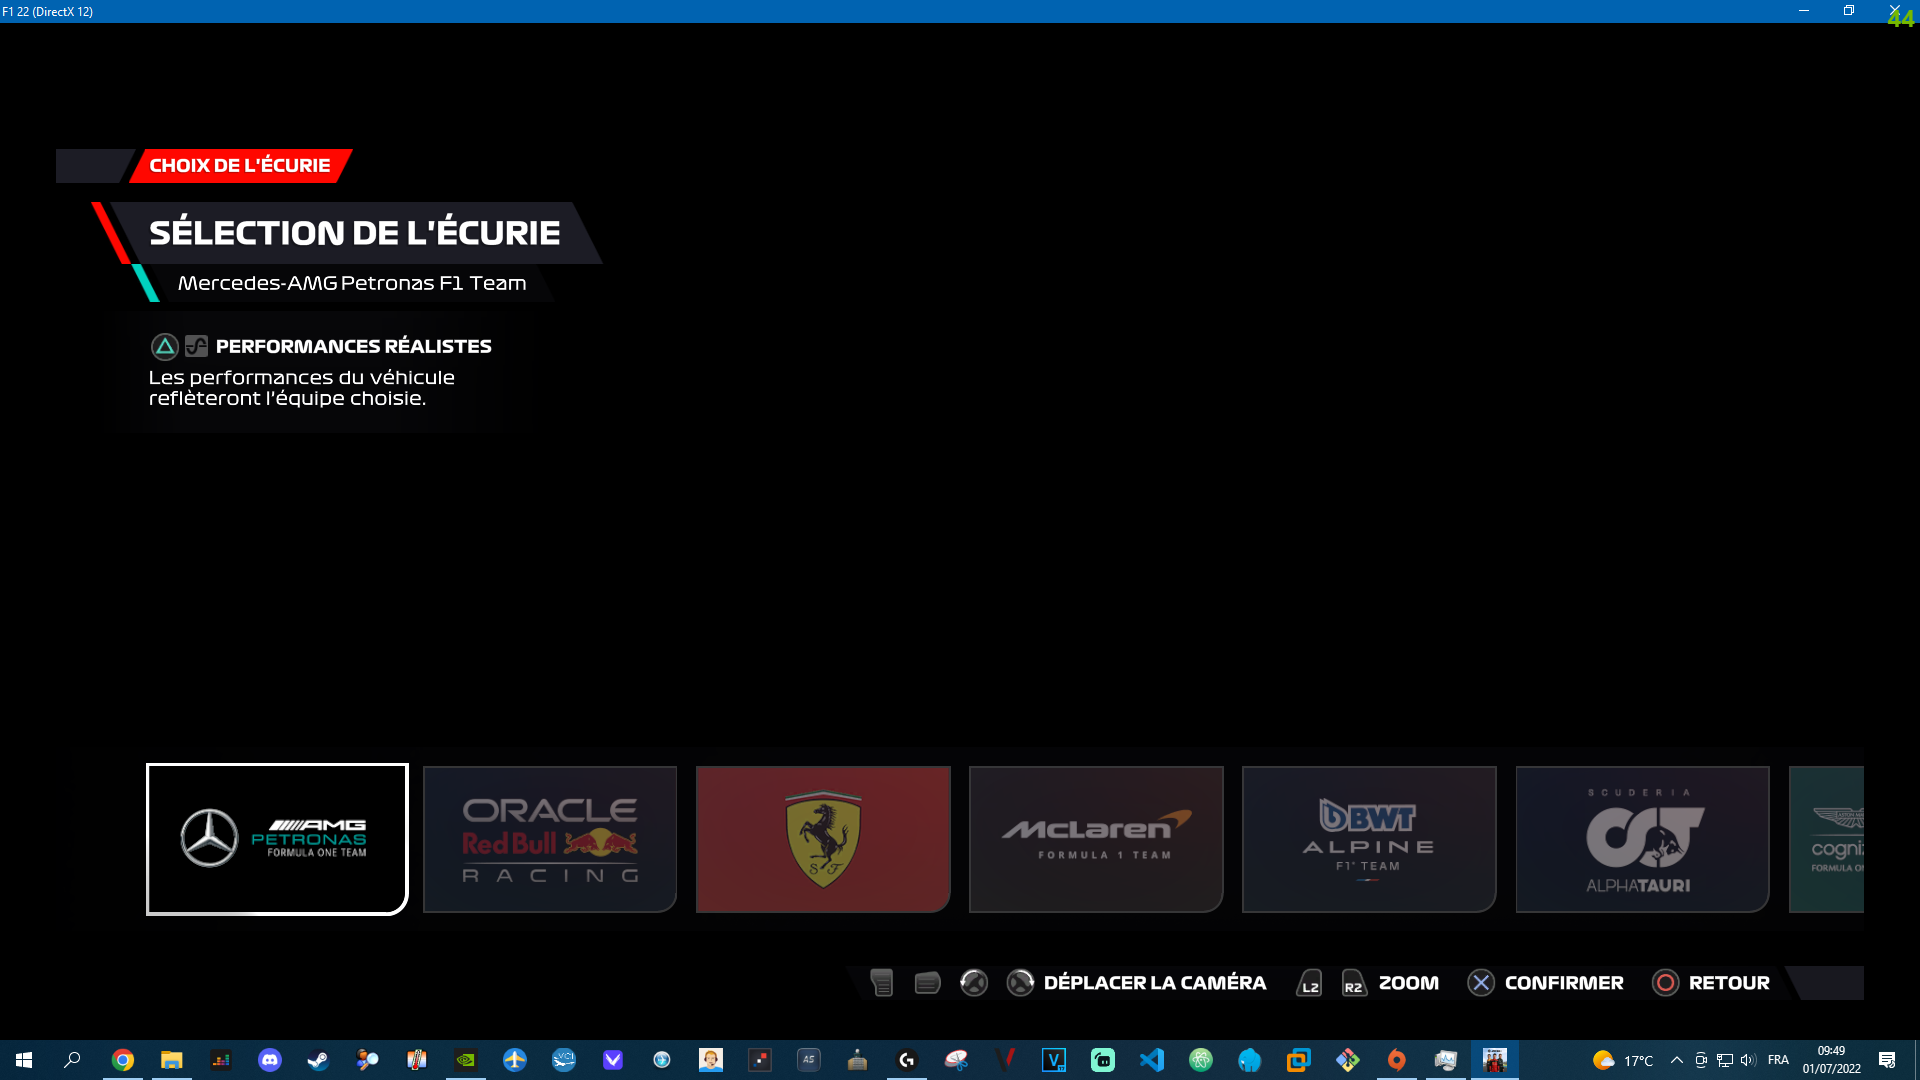1920x1080 pixels.
Task: Choose the Oracle Red Bull Racing team card
Action: pos(550,839)
